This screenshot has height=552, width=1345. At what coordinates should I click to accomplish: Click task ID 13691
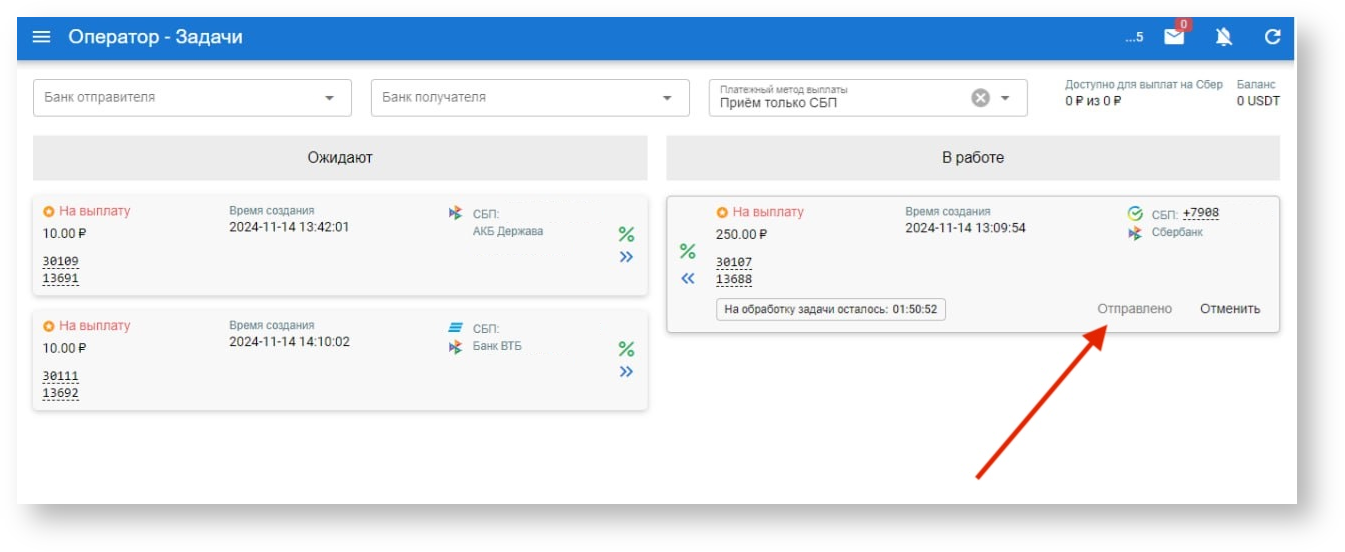pos(60,279)
